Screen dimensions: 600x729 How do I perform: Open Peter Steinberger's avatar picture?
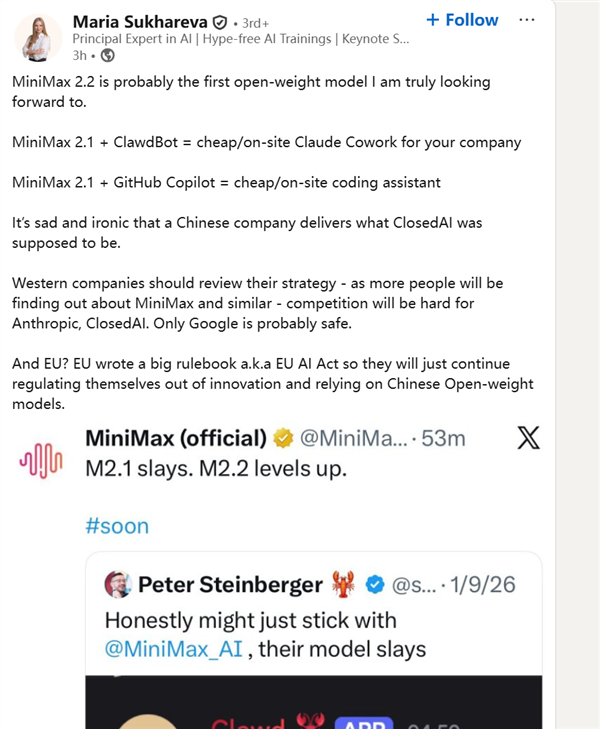117,584
